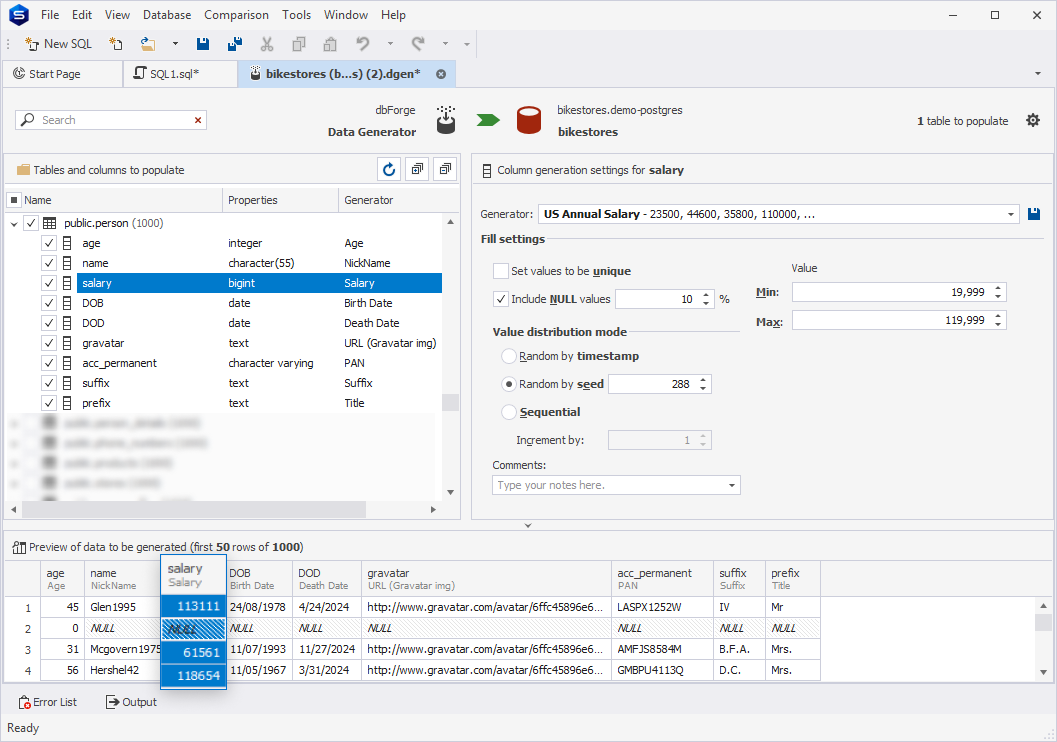
Task: Open the generation settings gear icon
Action: [x=1033, y=121]
